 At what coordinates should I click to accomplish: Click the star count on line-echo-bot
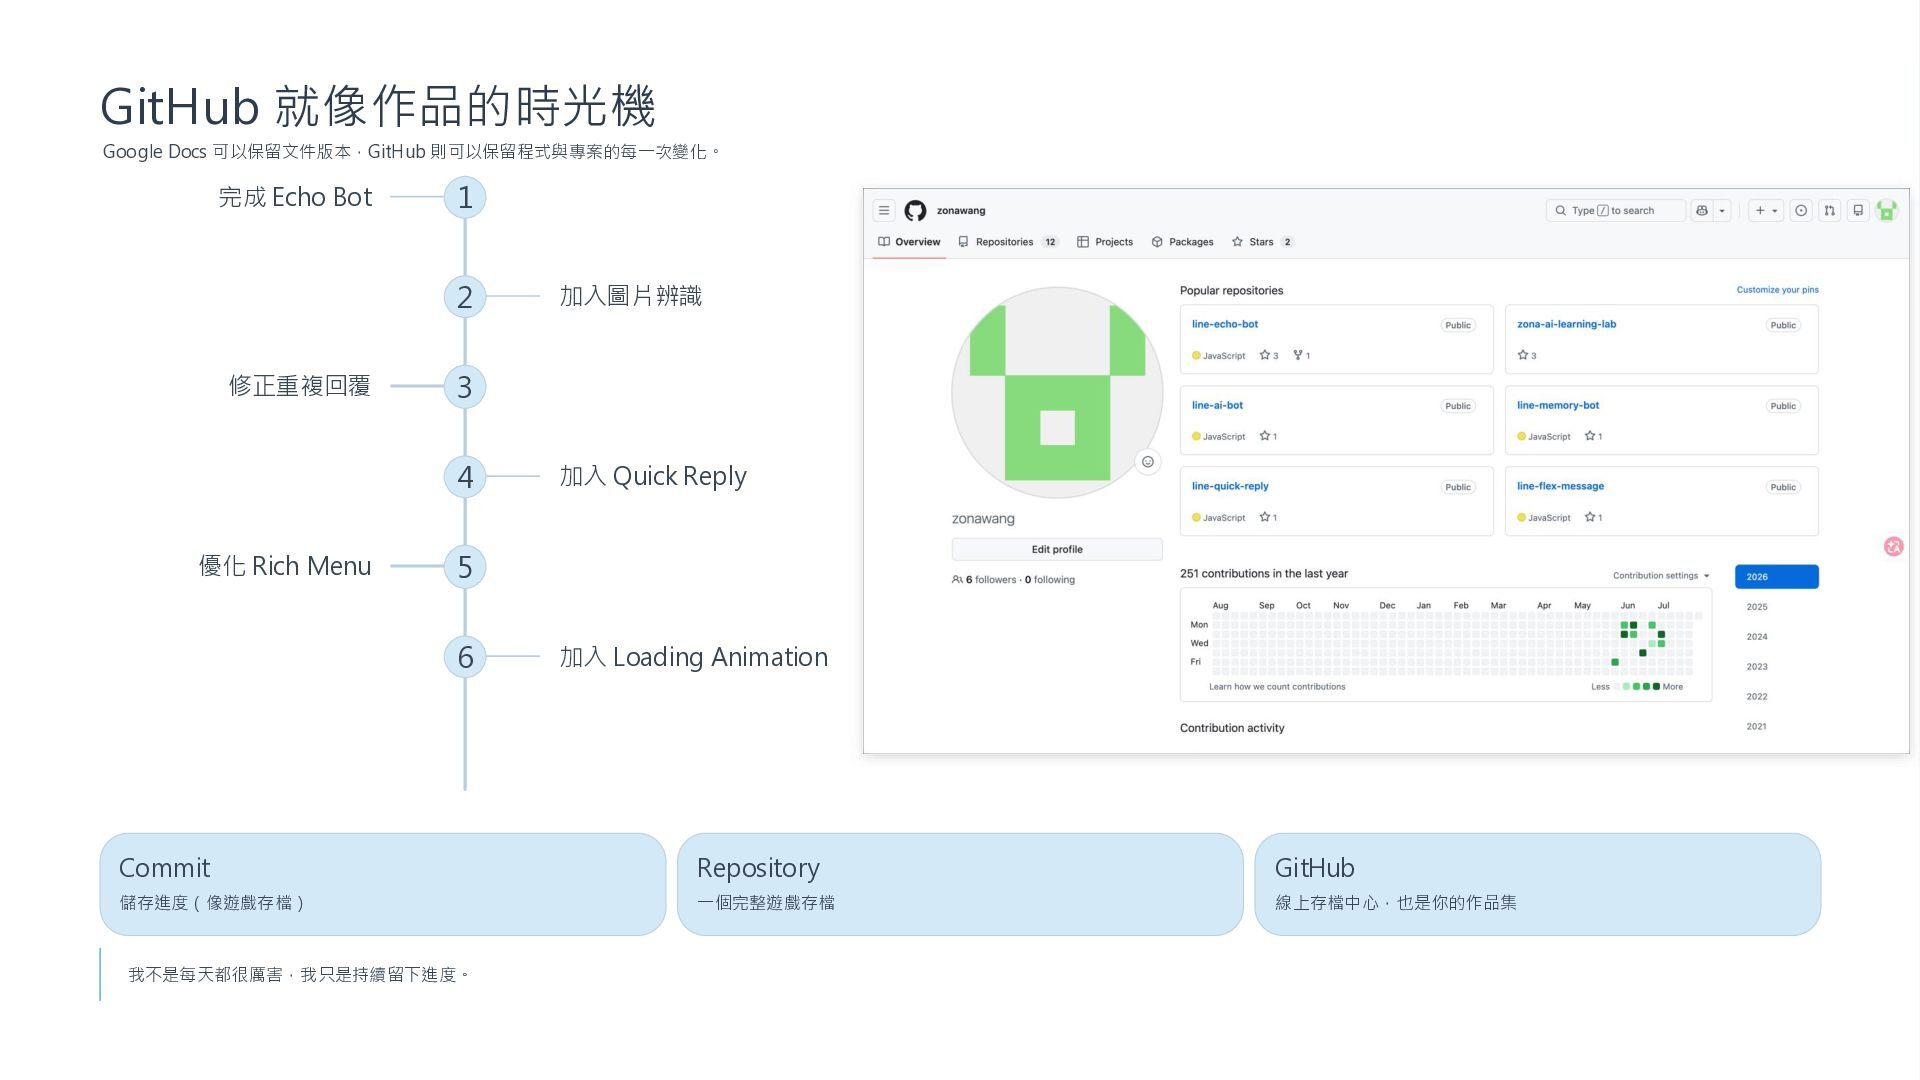tap(1269, 355)
